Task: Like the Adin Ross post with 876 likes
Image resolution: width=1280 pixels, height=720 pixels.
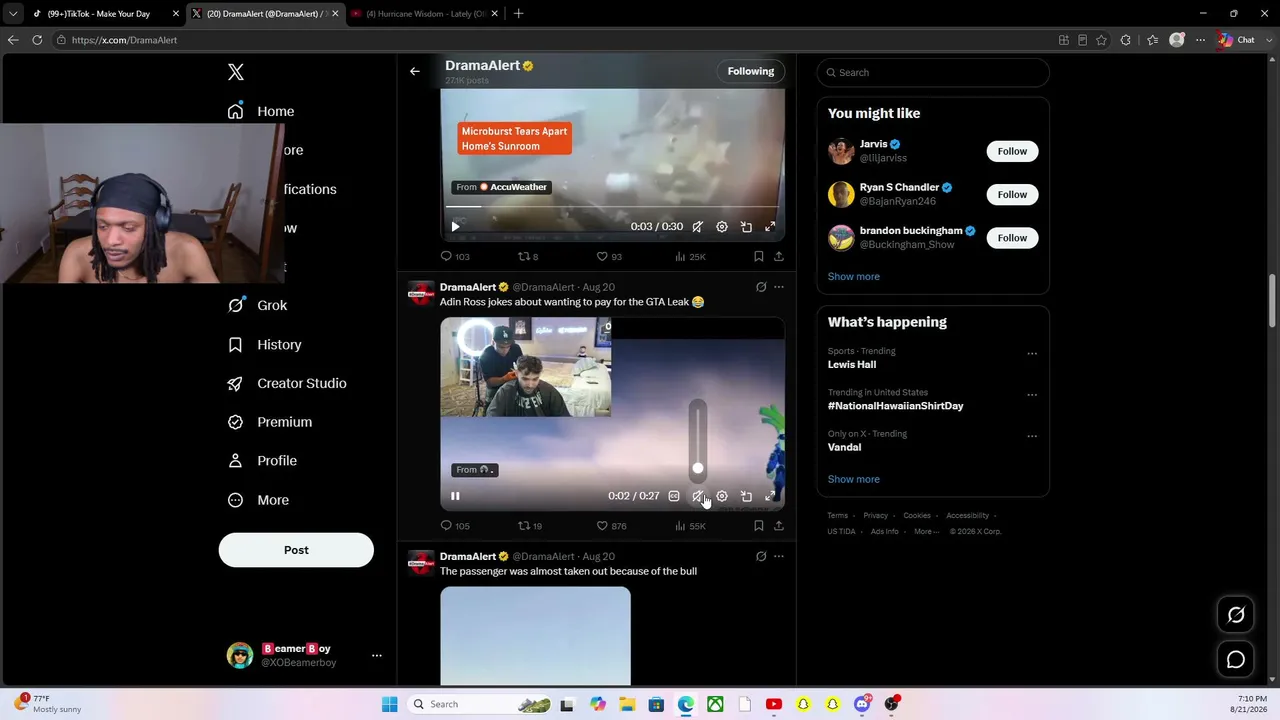Action: 611,526
